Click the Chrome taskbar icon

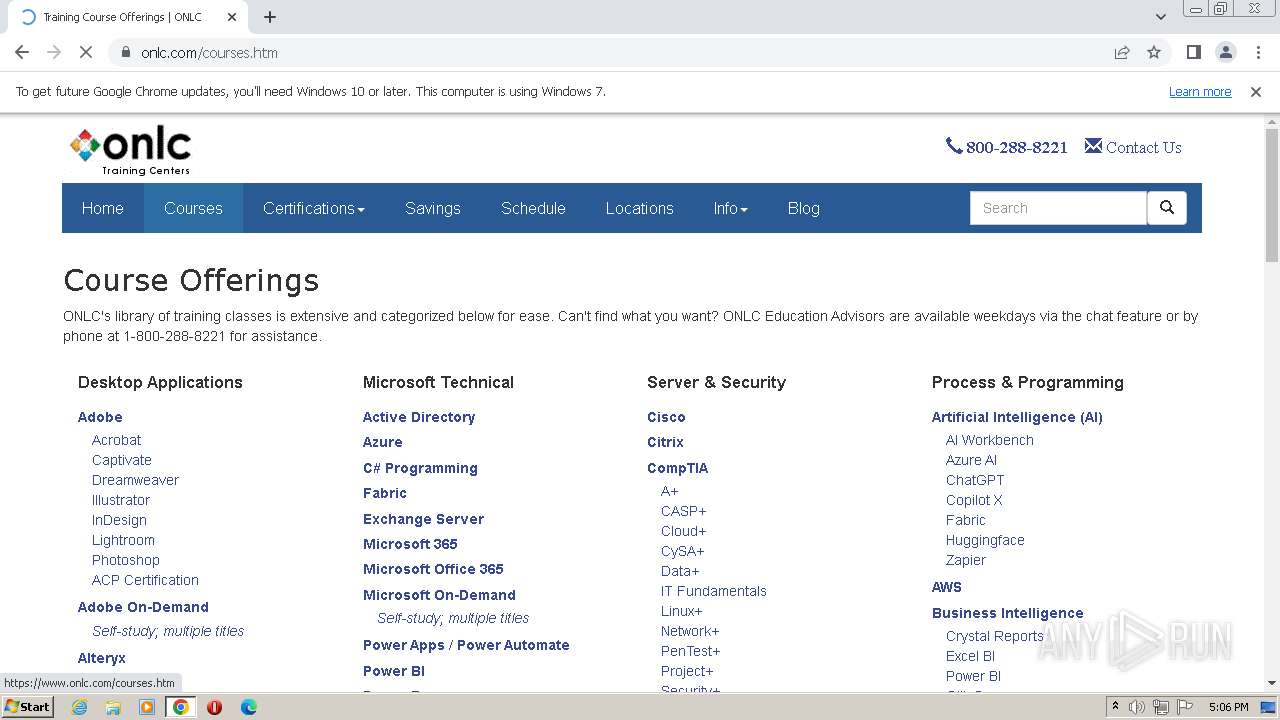[181, 707]
